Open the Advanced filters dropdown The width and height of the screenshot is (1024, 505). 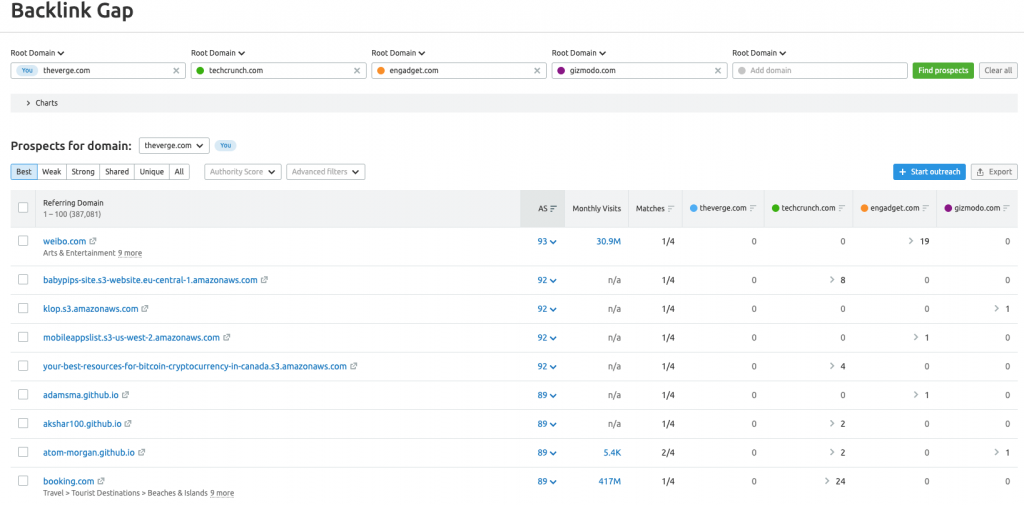click(326, 172)
